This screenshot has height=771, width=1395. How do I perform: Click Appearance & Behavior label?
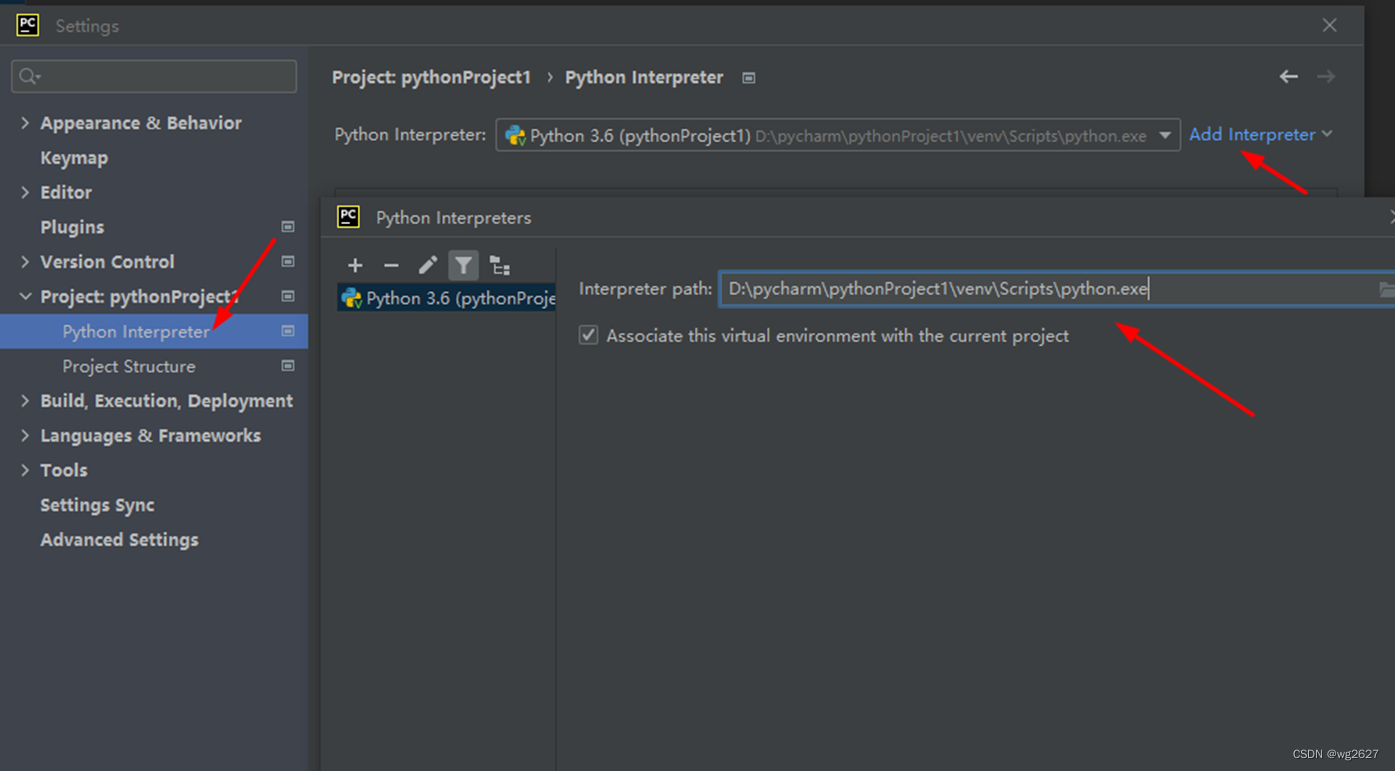[x=141, y=123]
